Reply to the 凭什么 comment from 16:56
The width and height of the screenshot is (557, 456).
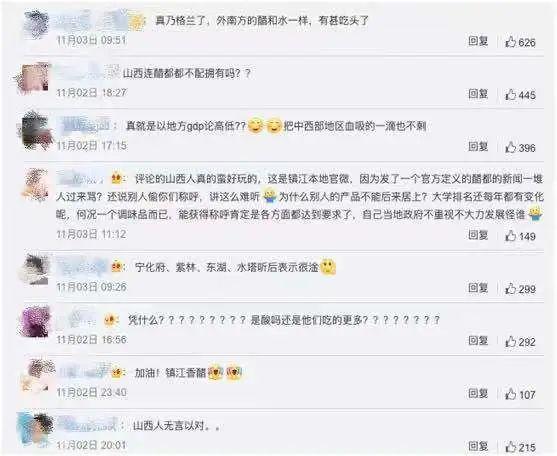point(478,341)
